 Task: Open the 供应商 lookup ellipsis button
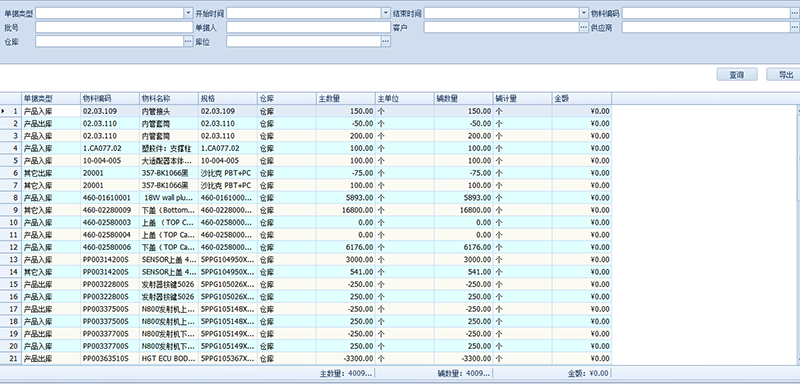795,28
